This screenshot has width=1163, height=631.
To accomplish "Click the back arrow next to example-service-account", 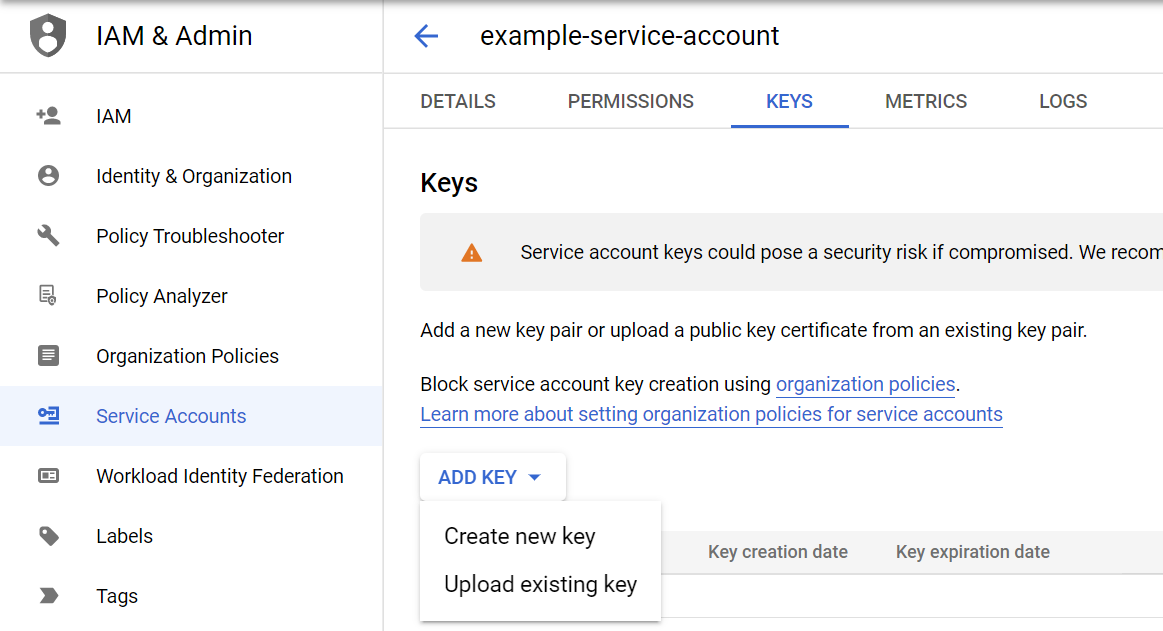I will (x=426, y=36).
